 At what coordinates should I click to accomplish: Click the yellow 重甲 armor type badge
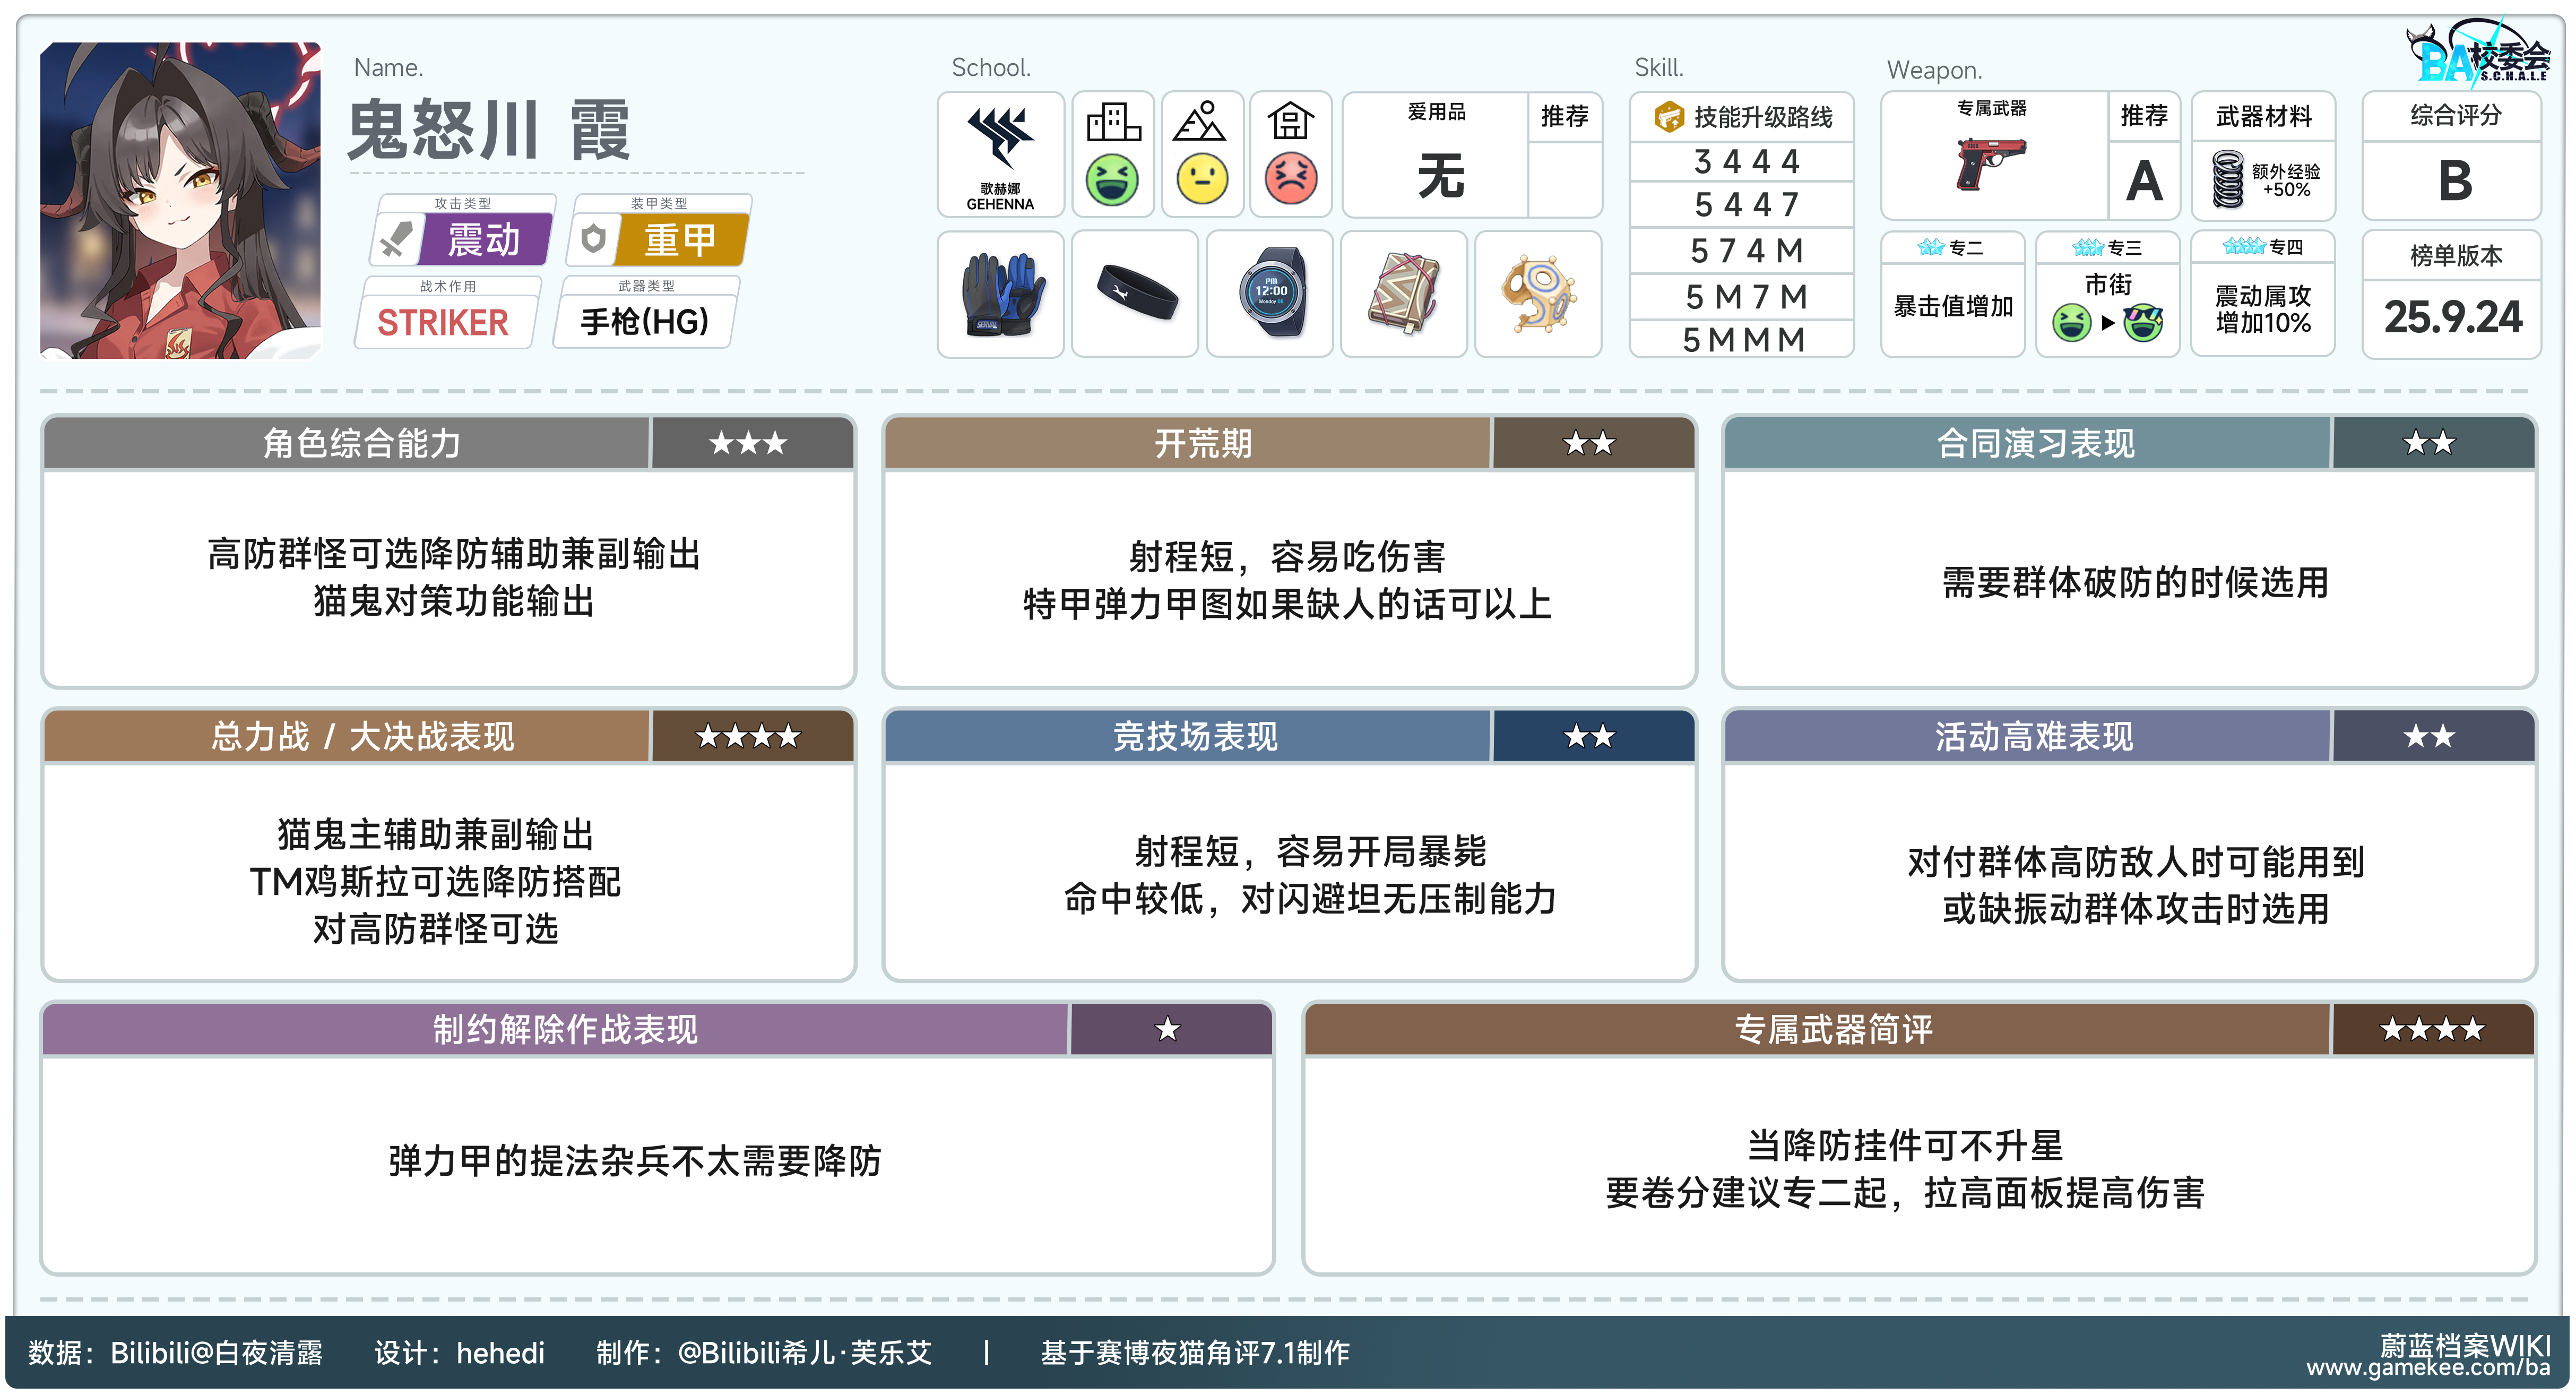pyautogui.click(x=680, y=240)
